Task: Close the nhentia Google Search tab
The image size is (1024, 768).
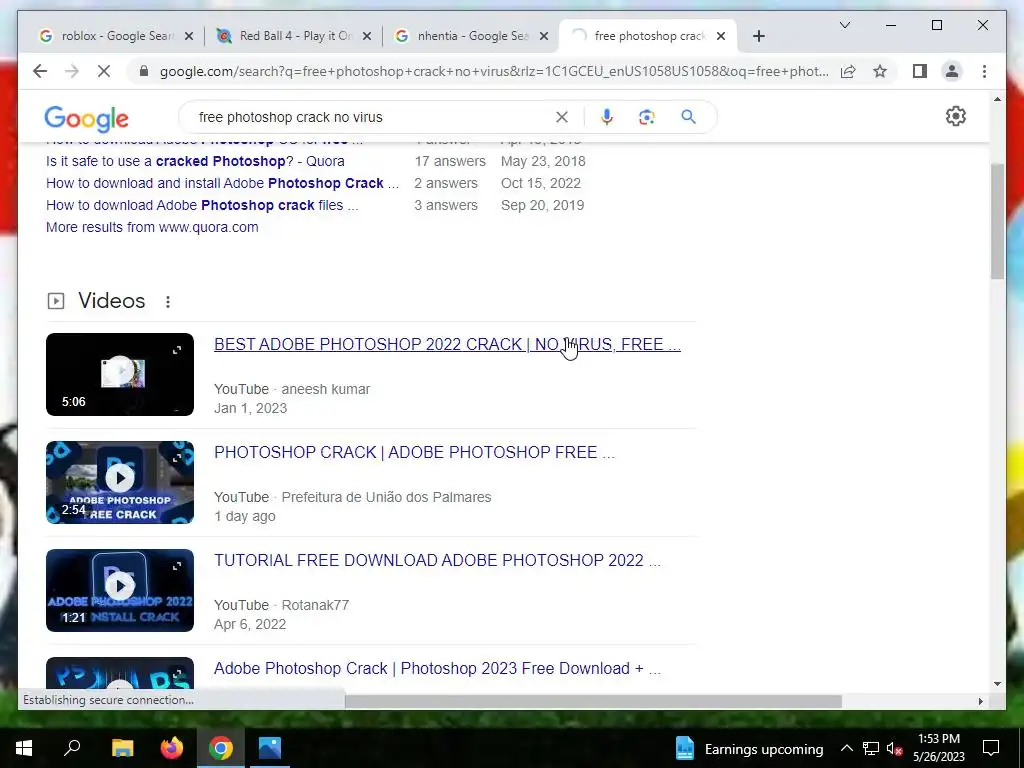Action: click(543, 36)
